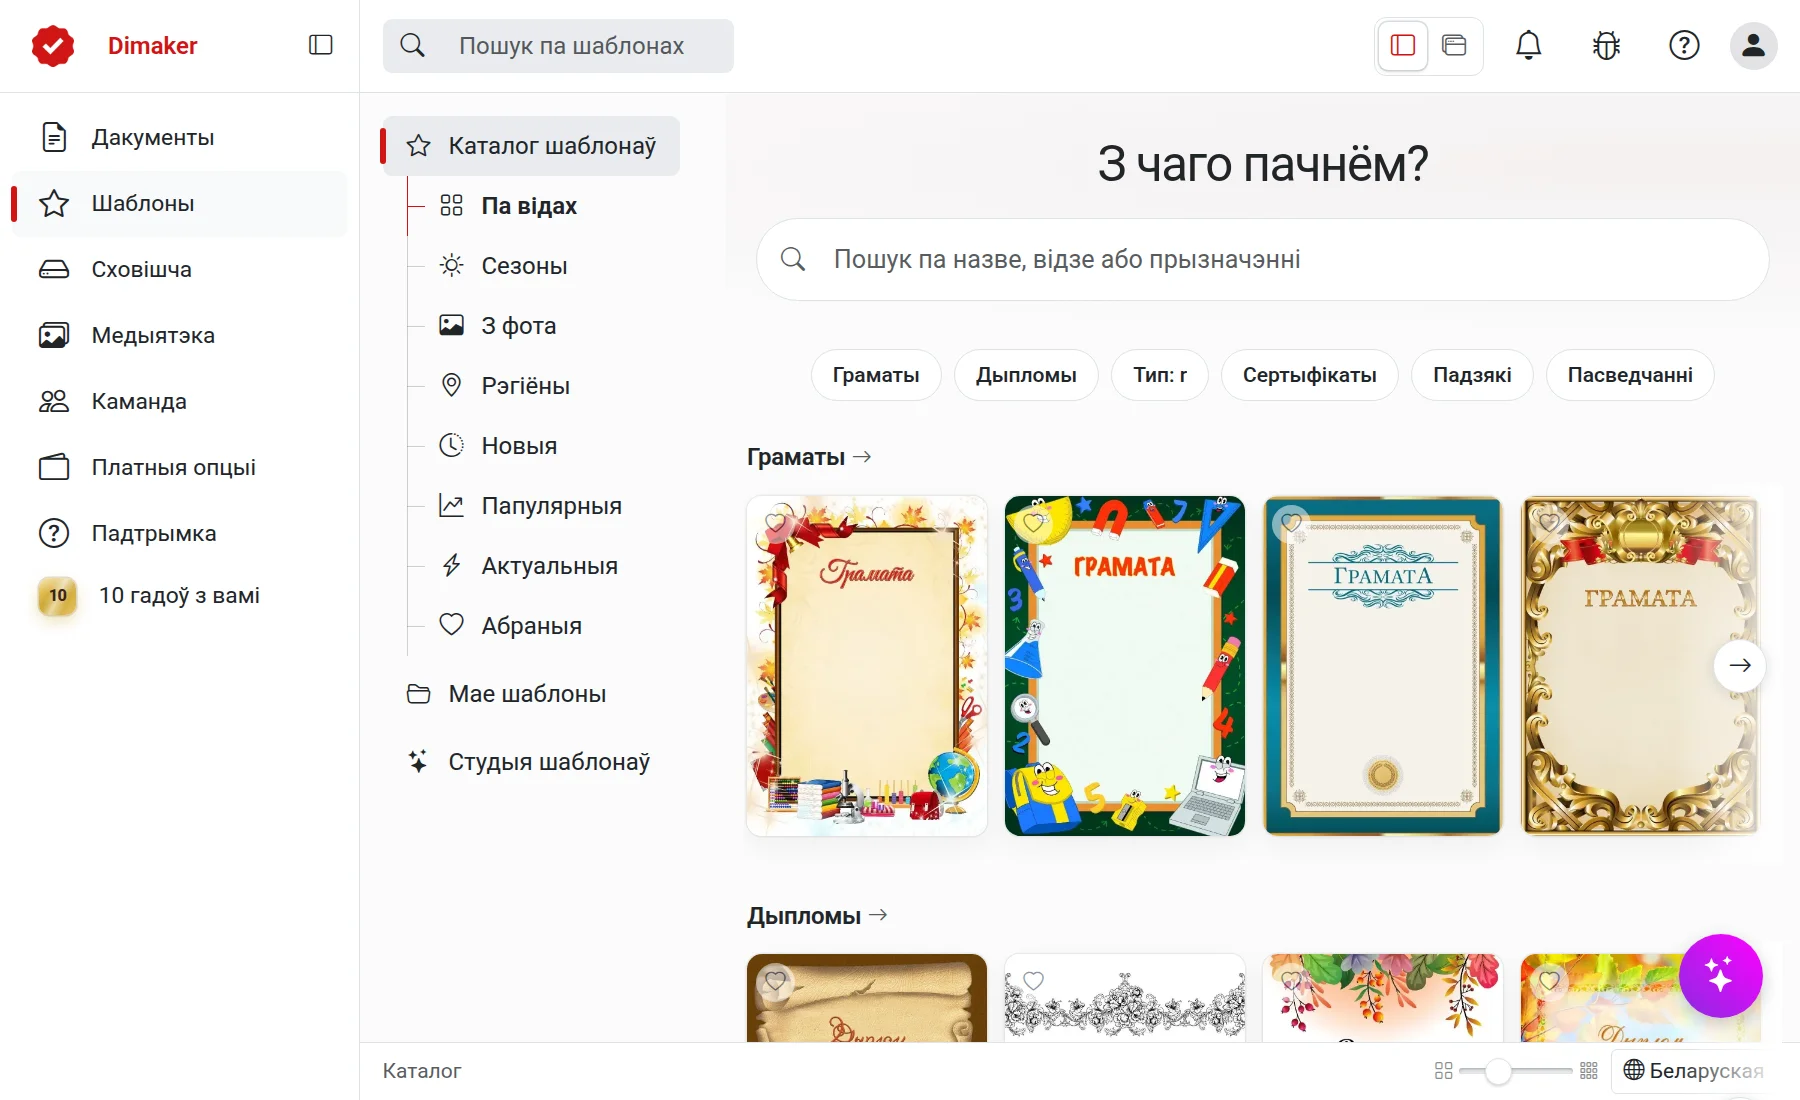Collapse the left sidebar panel icon
This screenshot has height=1100, width=1800.
click(x=320, y=45)
